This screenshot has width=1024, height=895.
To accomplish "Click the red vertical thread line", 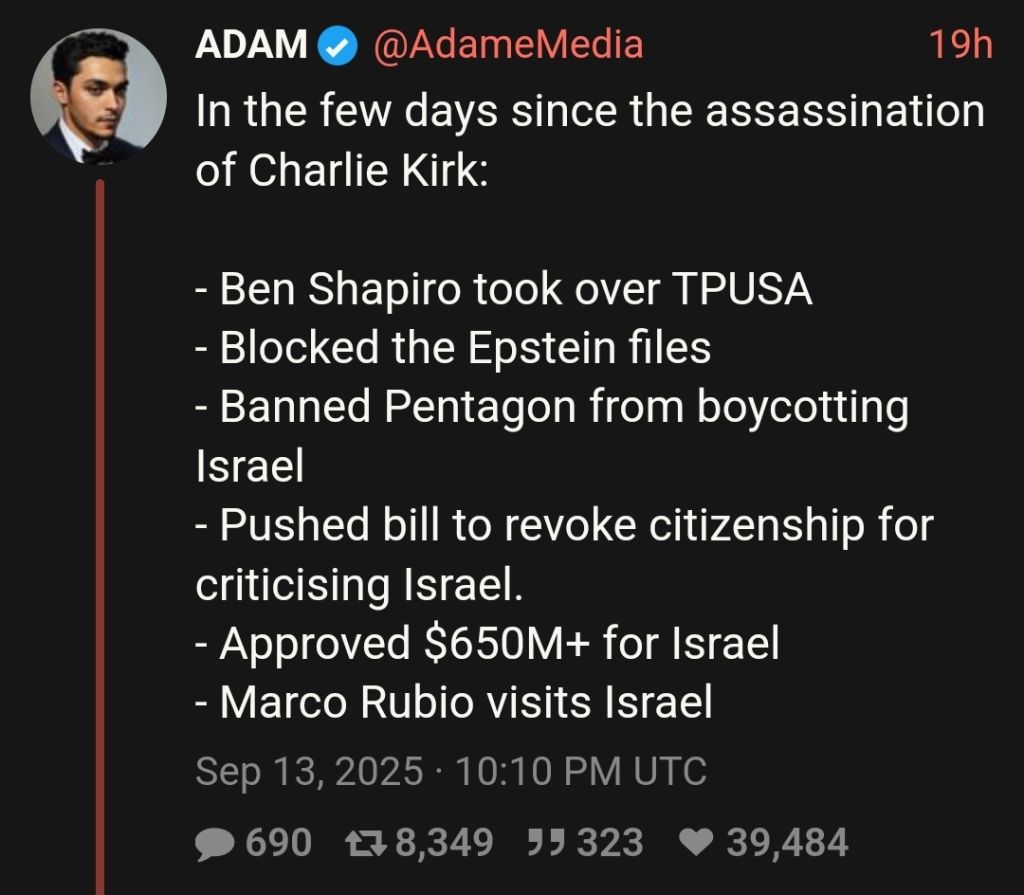I will (x=100, y=536).
